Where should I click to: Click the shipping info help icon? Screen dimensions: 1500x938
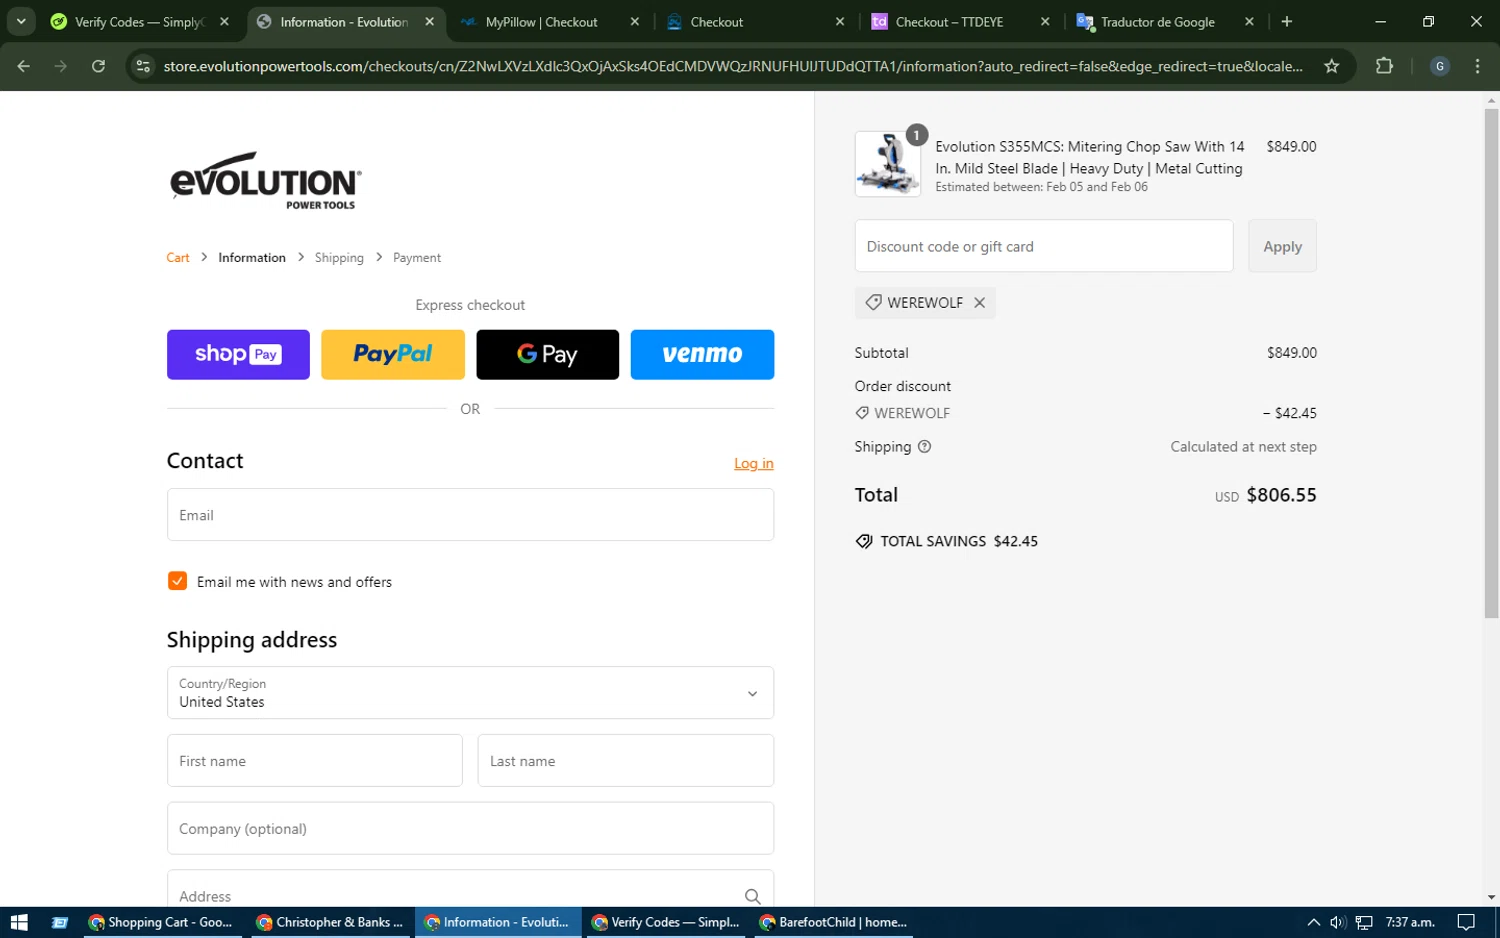pyautogui.click(x=924, y=447)
